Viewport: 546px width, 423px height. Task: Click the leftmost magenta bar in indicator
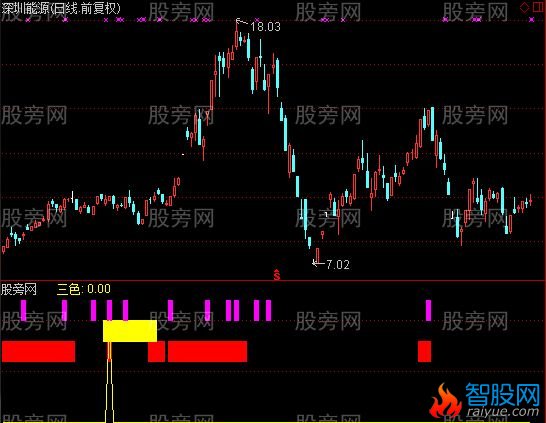tap(24, 310)
